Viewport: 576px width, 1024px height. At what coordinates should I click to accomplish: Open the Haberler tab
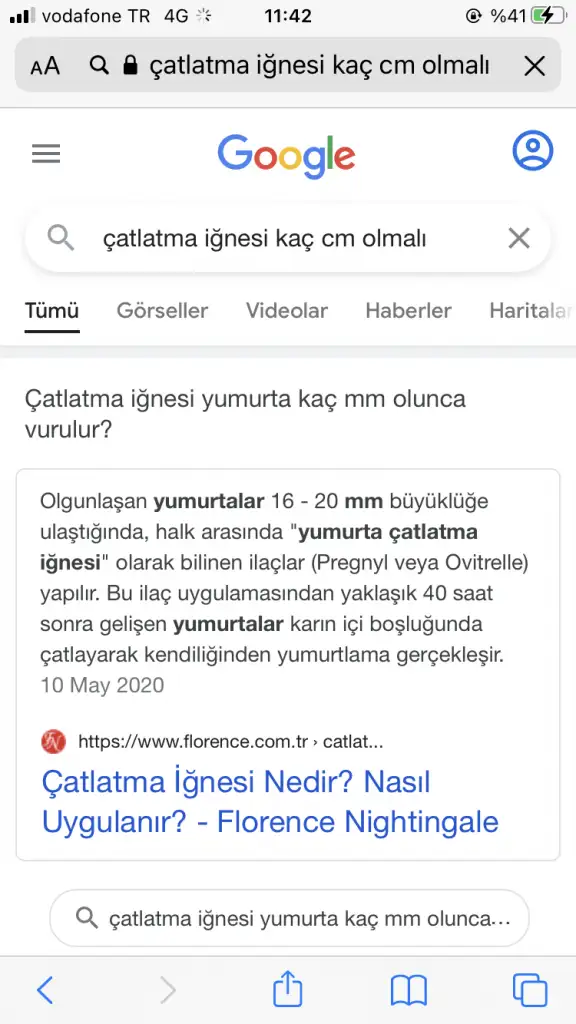point(408,310)
